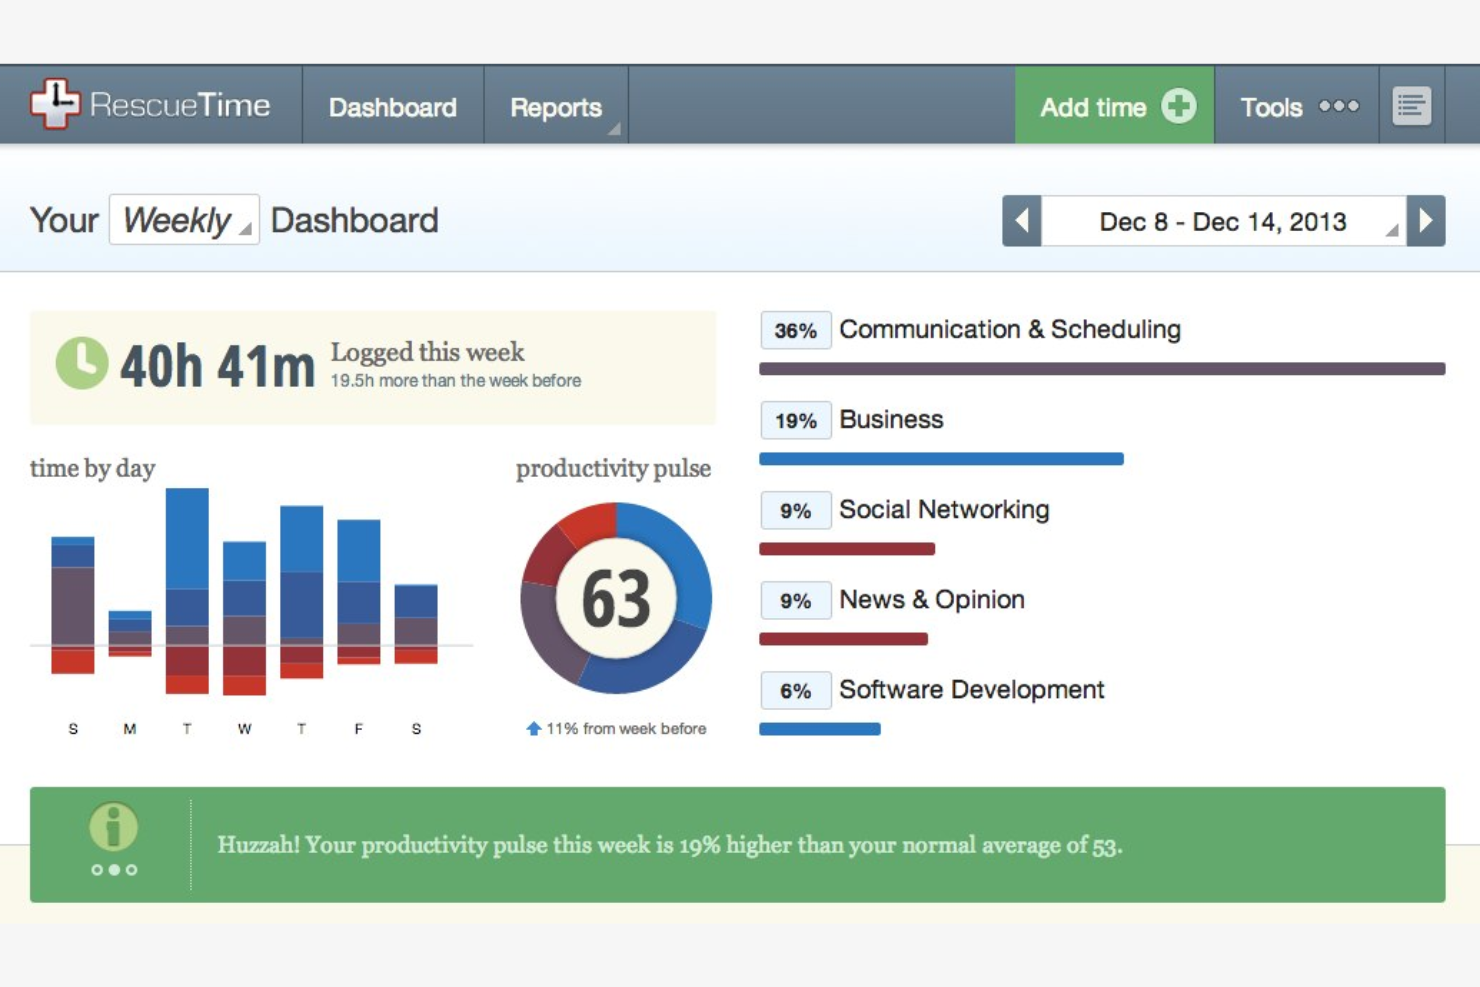Click the 36% percentage badge
This screenshot has width=1480, height=987.
point(795,330)
